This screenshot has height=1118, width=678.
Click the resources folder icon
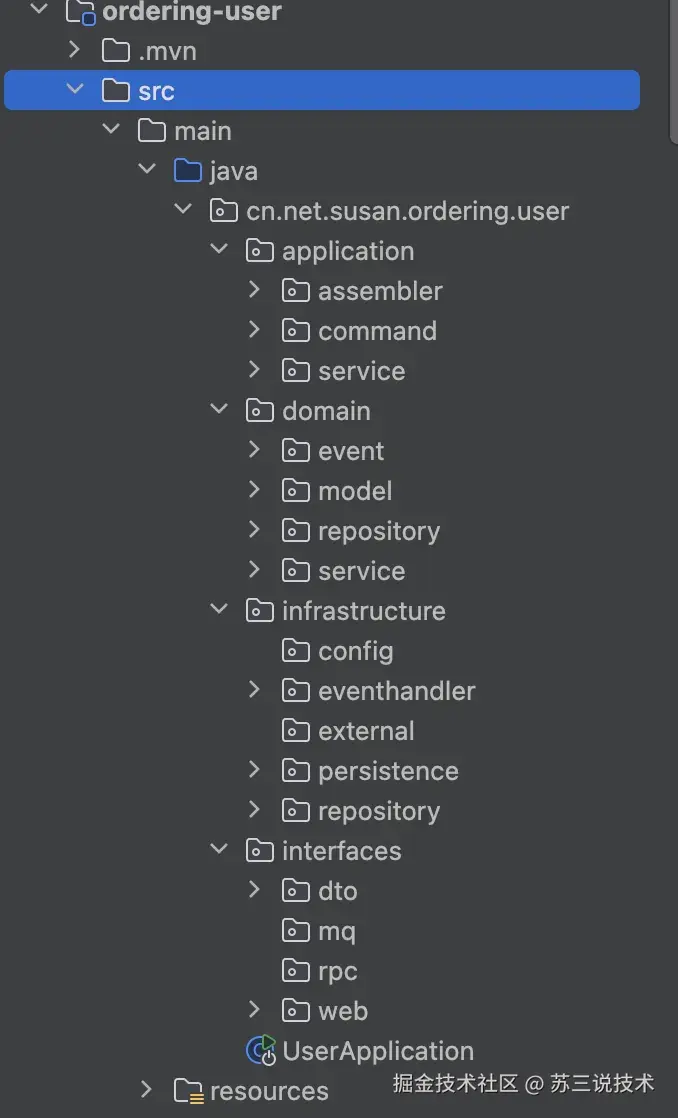pyautogui.click(x=188, y=1091)
